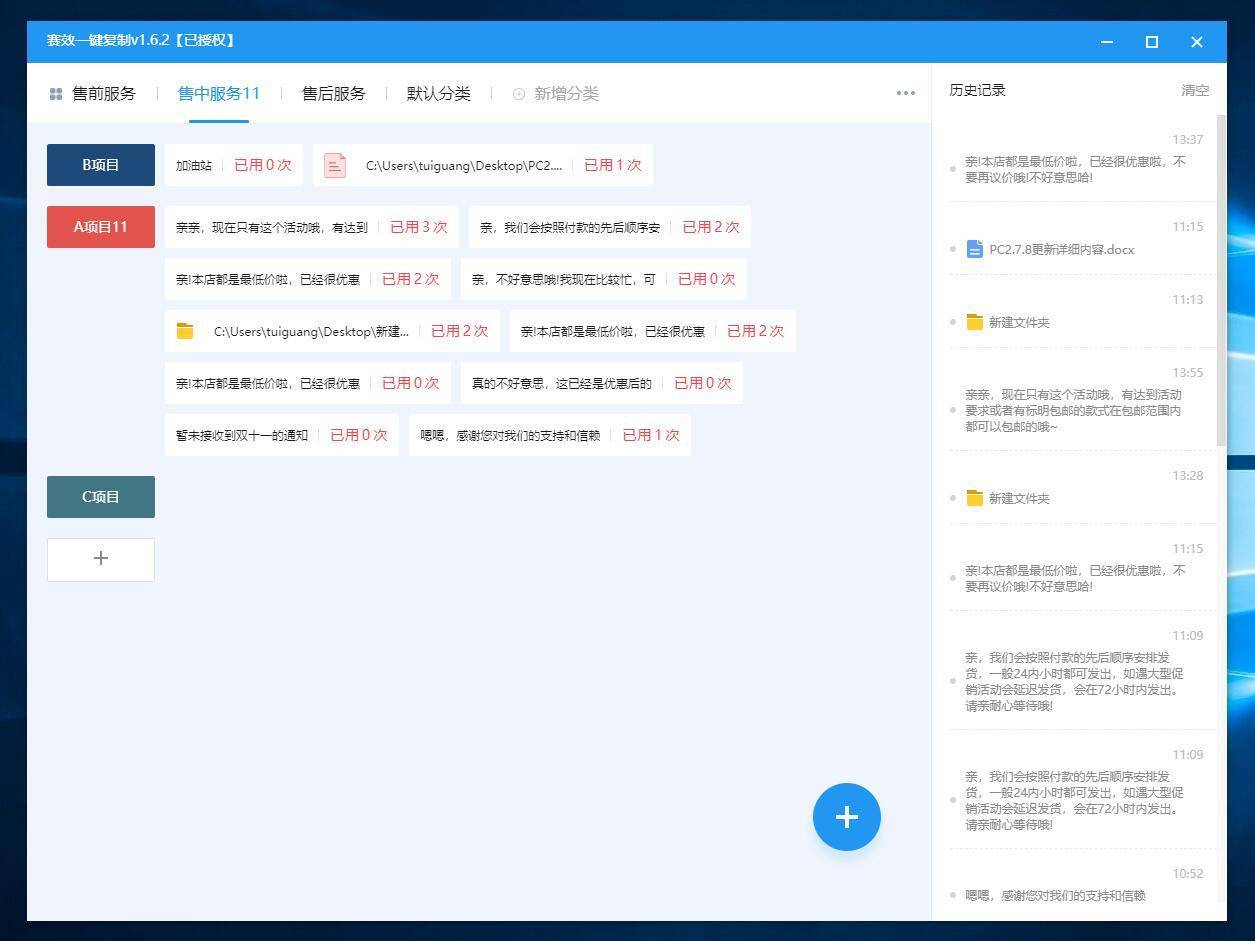Select the C项目 group button
1255x941 pixels.
(101, 497)
